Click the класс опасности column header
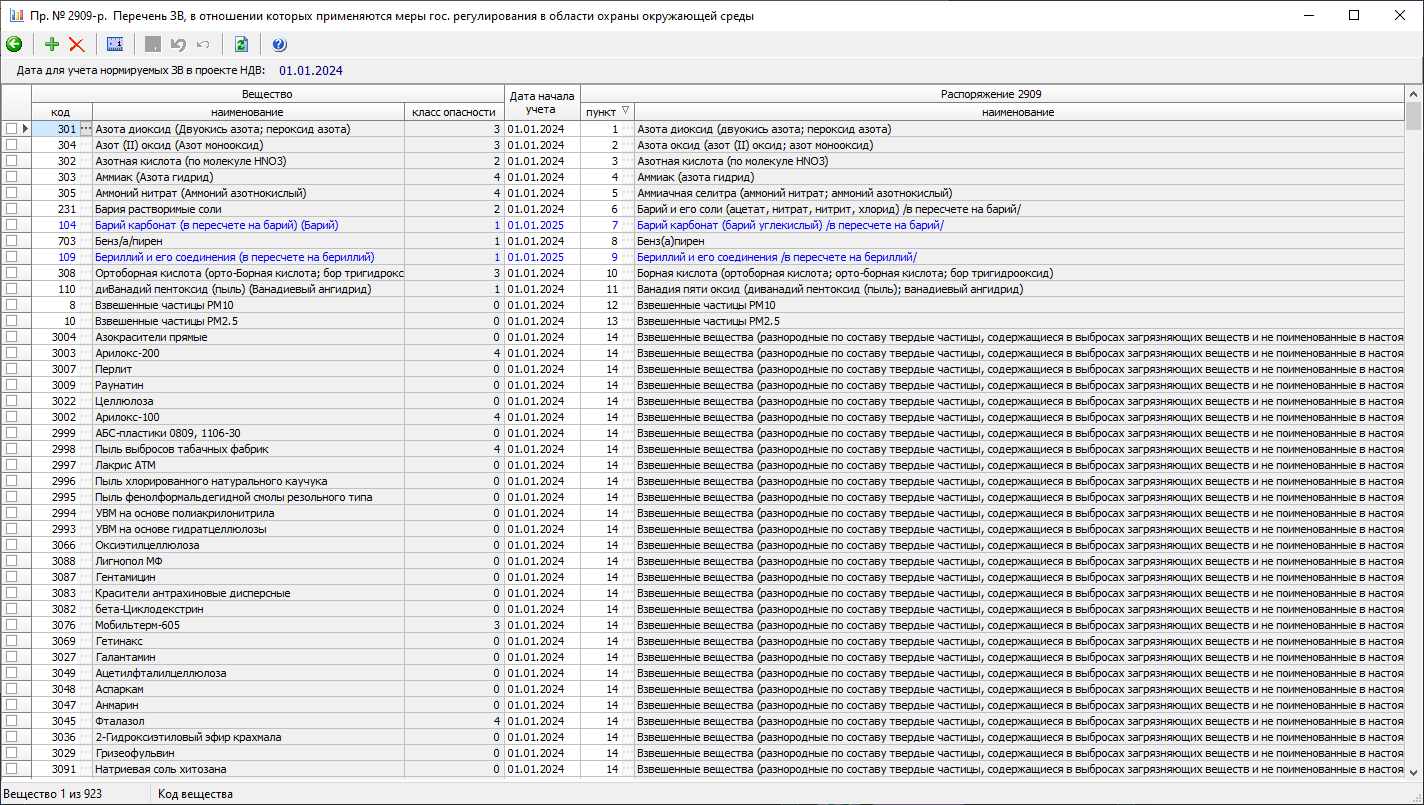This screenshot has height=805, width=1424. pos(453,112)
